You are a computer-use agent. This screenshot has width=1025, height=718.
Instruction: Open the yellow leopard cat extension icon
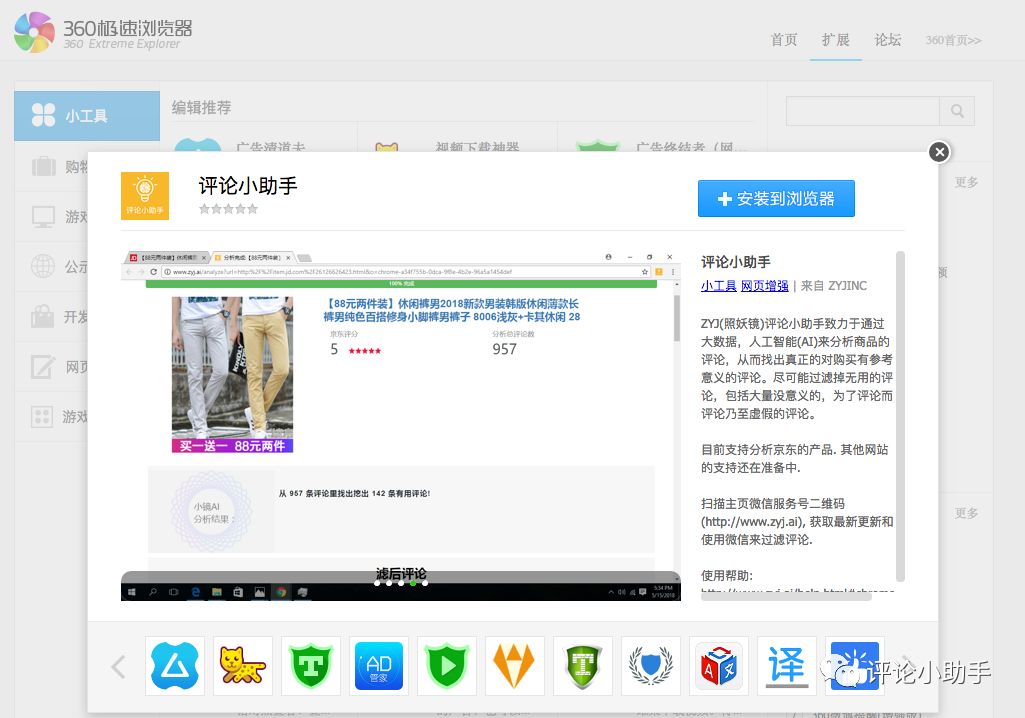coord(243,666)
